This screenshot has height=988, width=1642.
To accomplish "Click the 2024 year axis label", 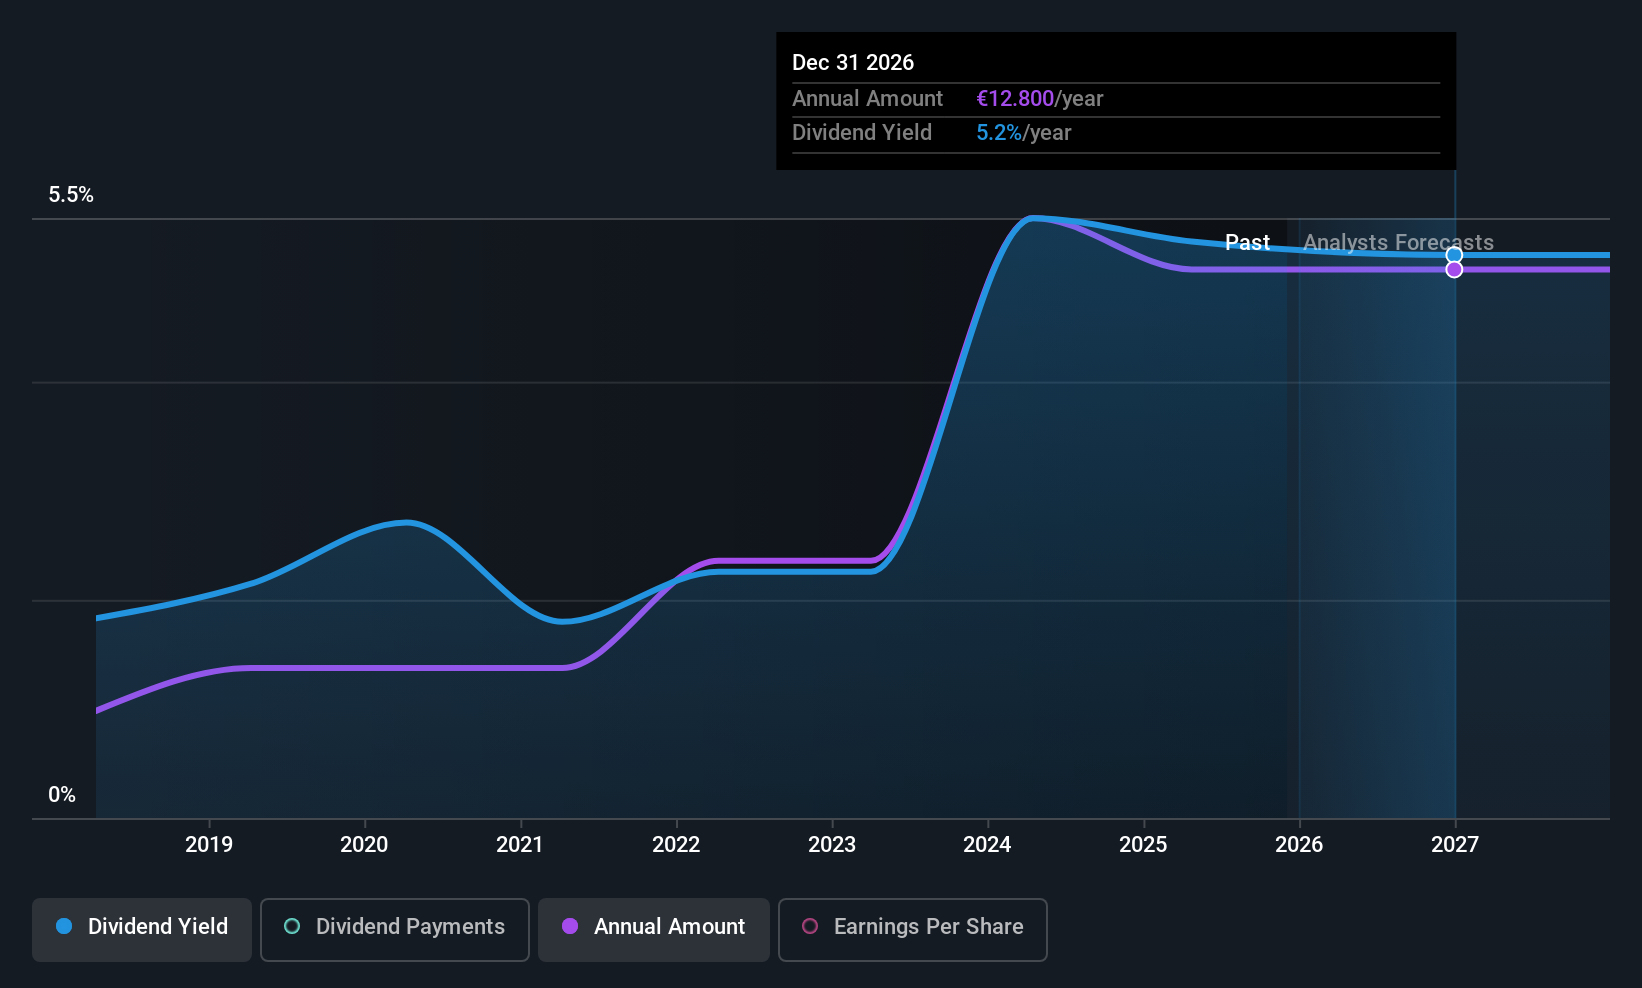I will click(986, 844).
